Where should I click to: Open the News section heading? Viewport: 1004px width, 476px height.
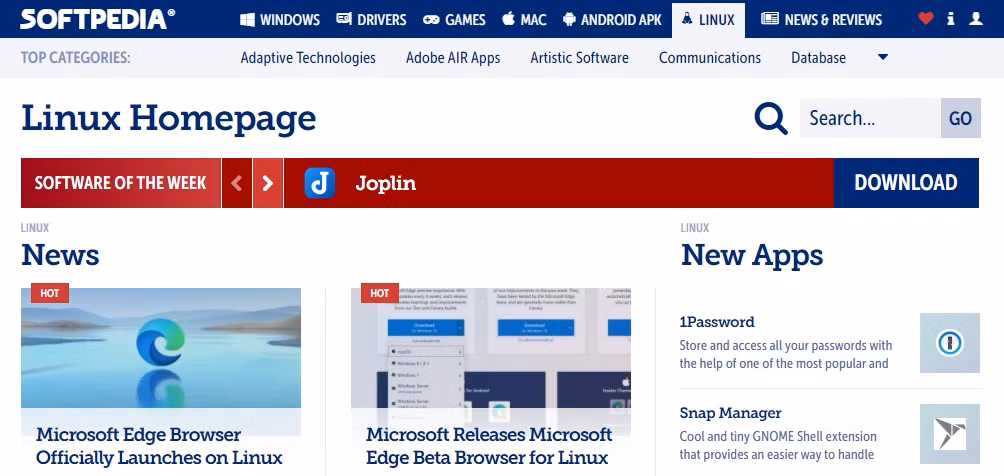[x=60, y=255]
